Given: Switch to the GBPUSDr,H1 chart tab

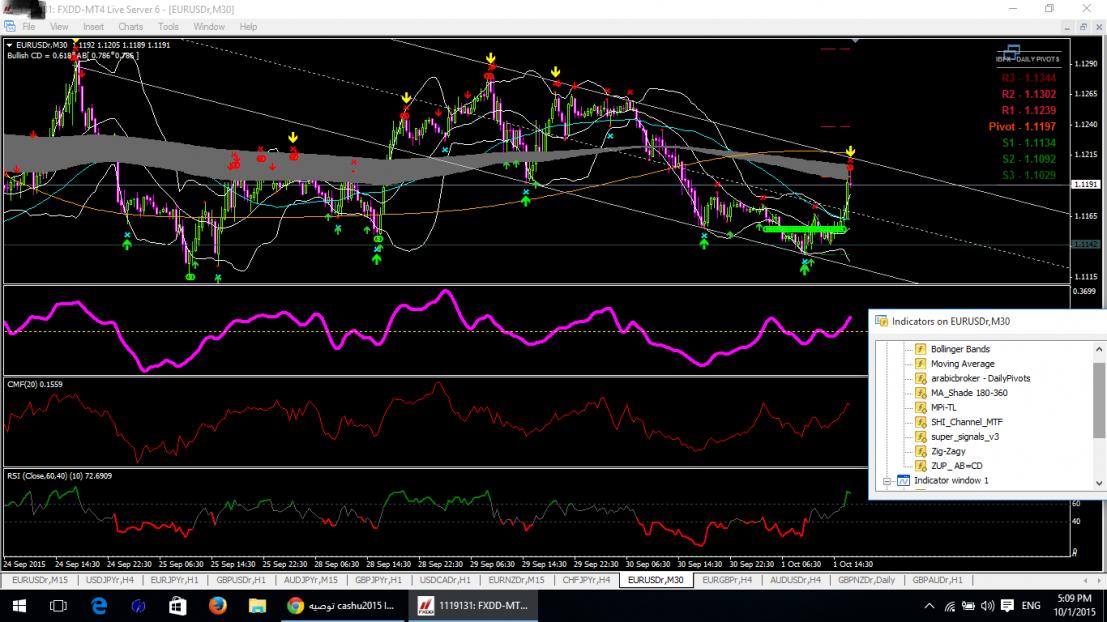Looking at the screenshot, I should 245,580.
